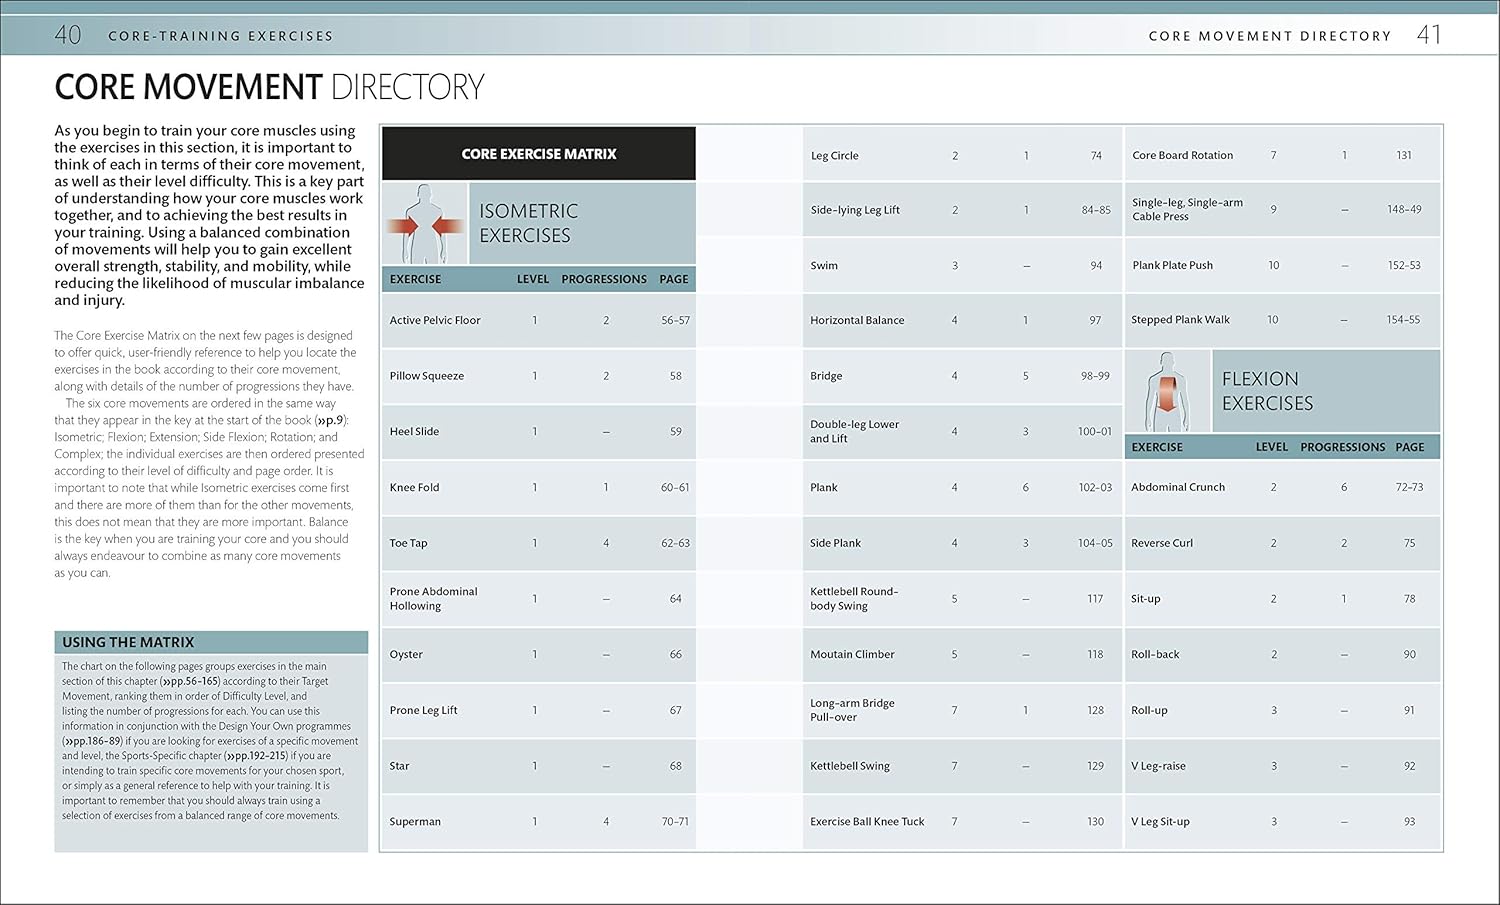The image size is (1500, 905).
Task: Click the Core Movement Directory main title
Action: point(269,87)
